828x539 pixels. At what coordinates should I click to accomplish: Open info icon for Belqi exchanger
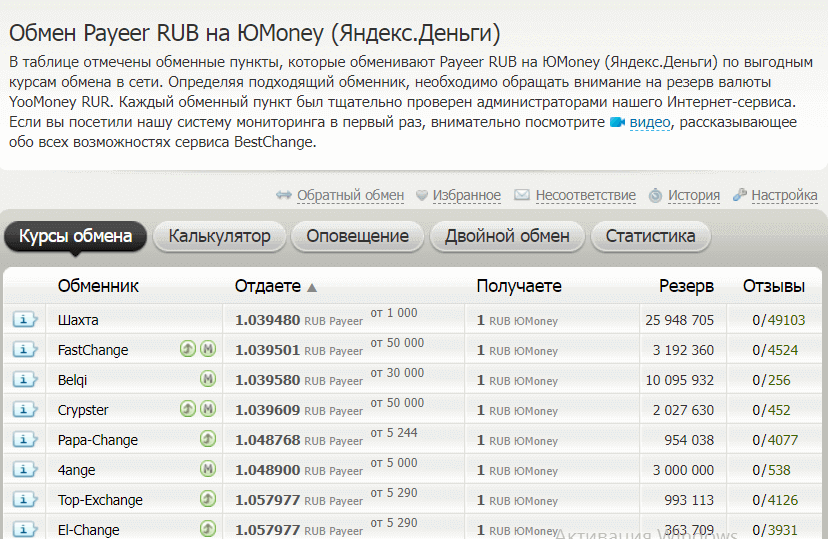(25, 380)
